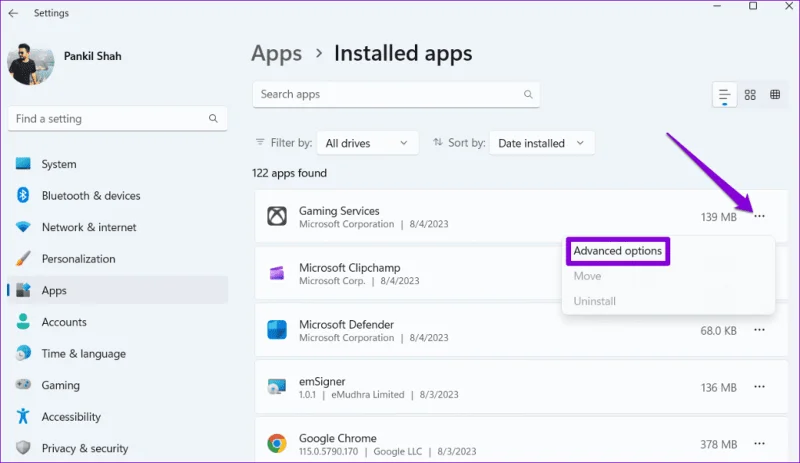Open System settings category
800x463 pixels.
coord(117,164)
